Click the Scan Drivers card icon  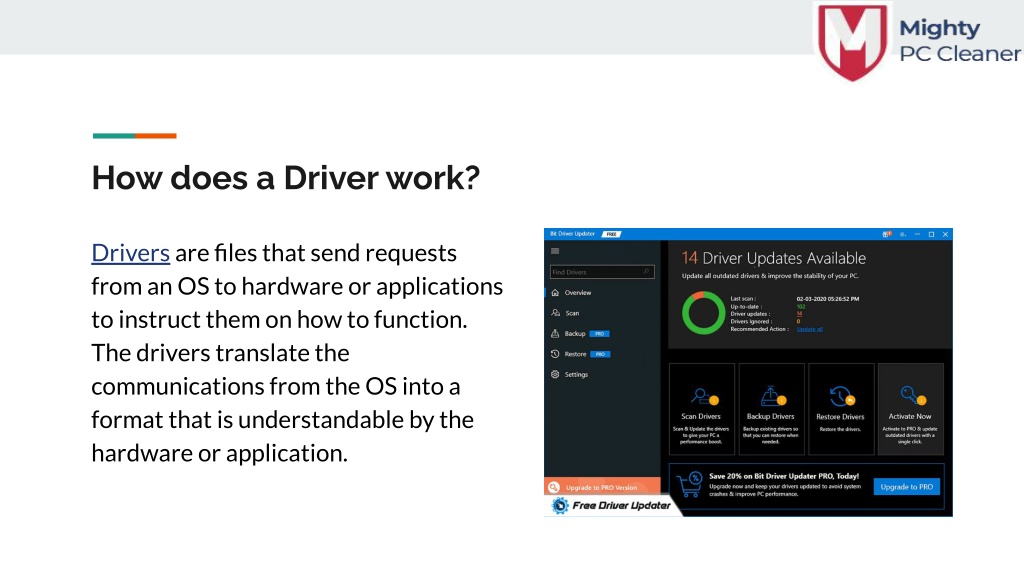[x=704, y=396]
